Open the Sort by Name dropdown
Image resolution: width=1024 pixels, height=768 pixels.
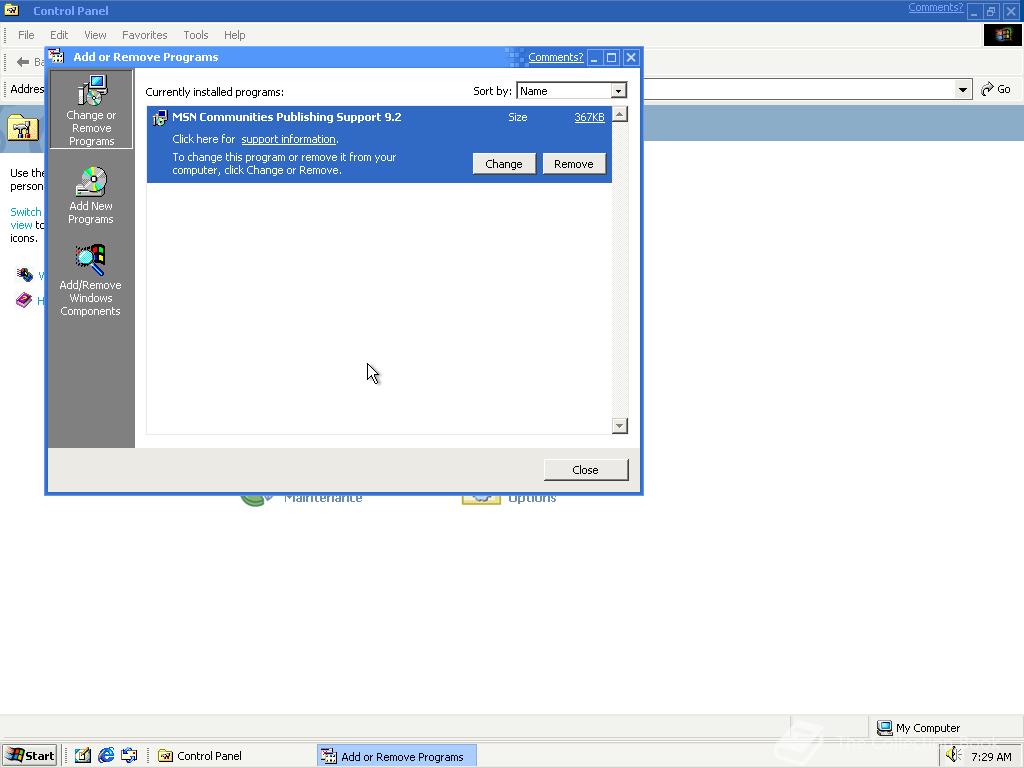click(x=618, y=91)
